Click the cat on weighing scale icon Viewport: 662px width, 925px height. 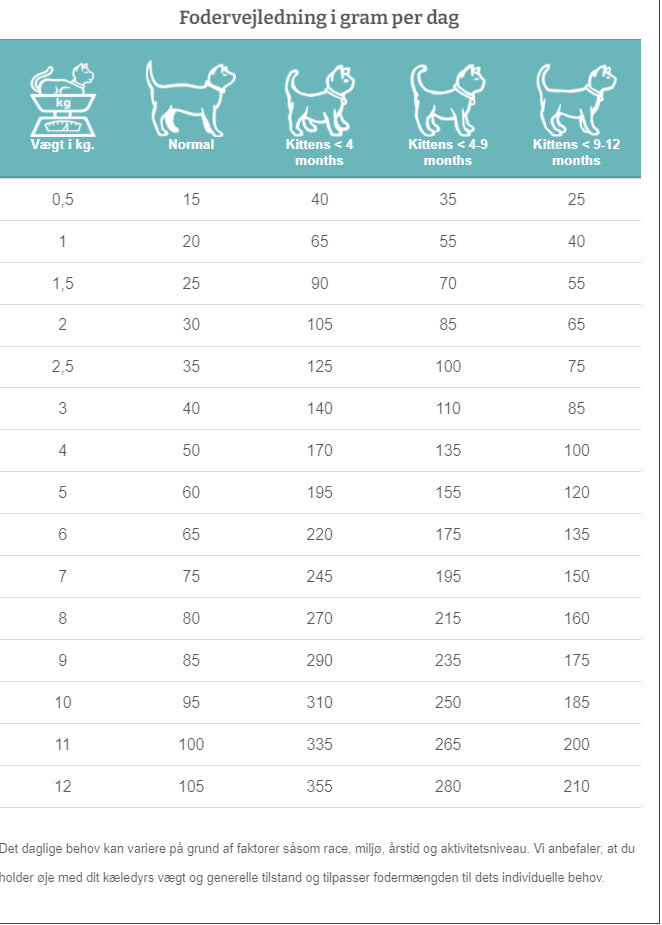point(62,100)
